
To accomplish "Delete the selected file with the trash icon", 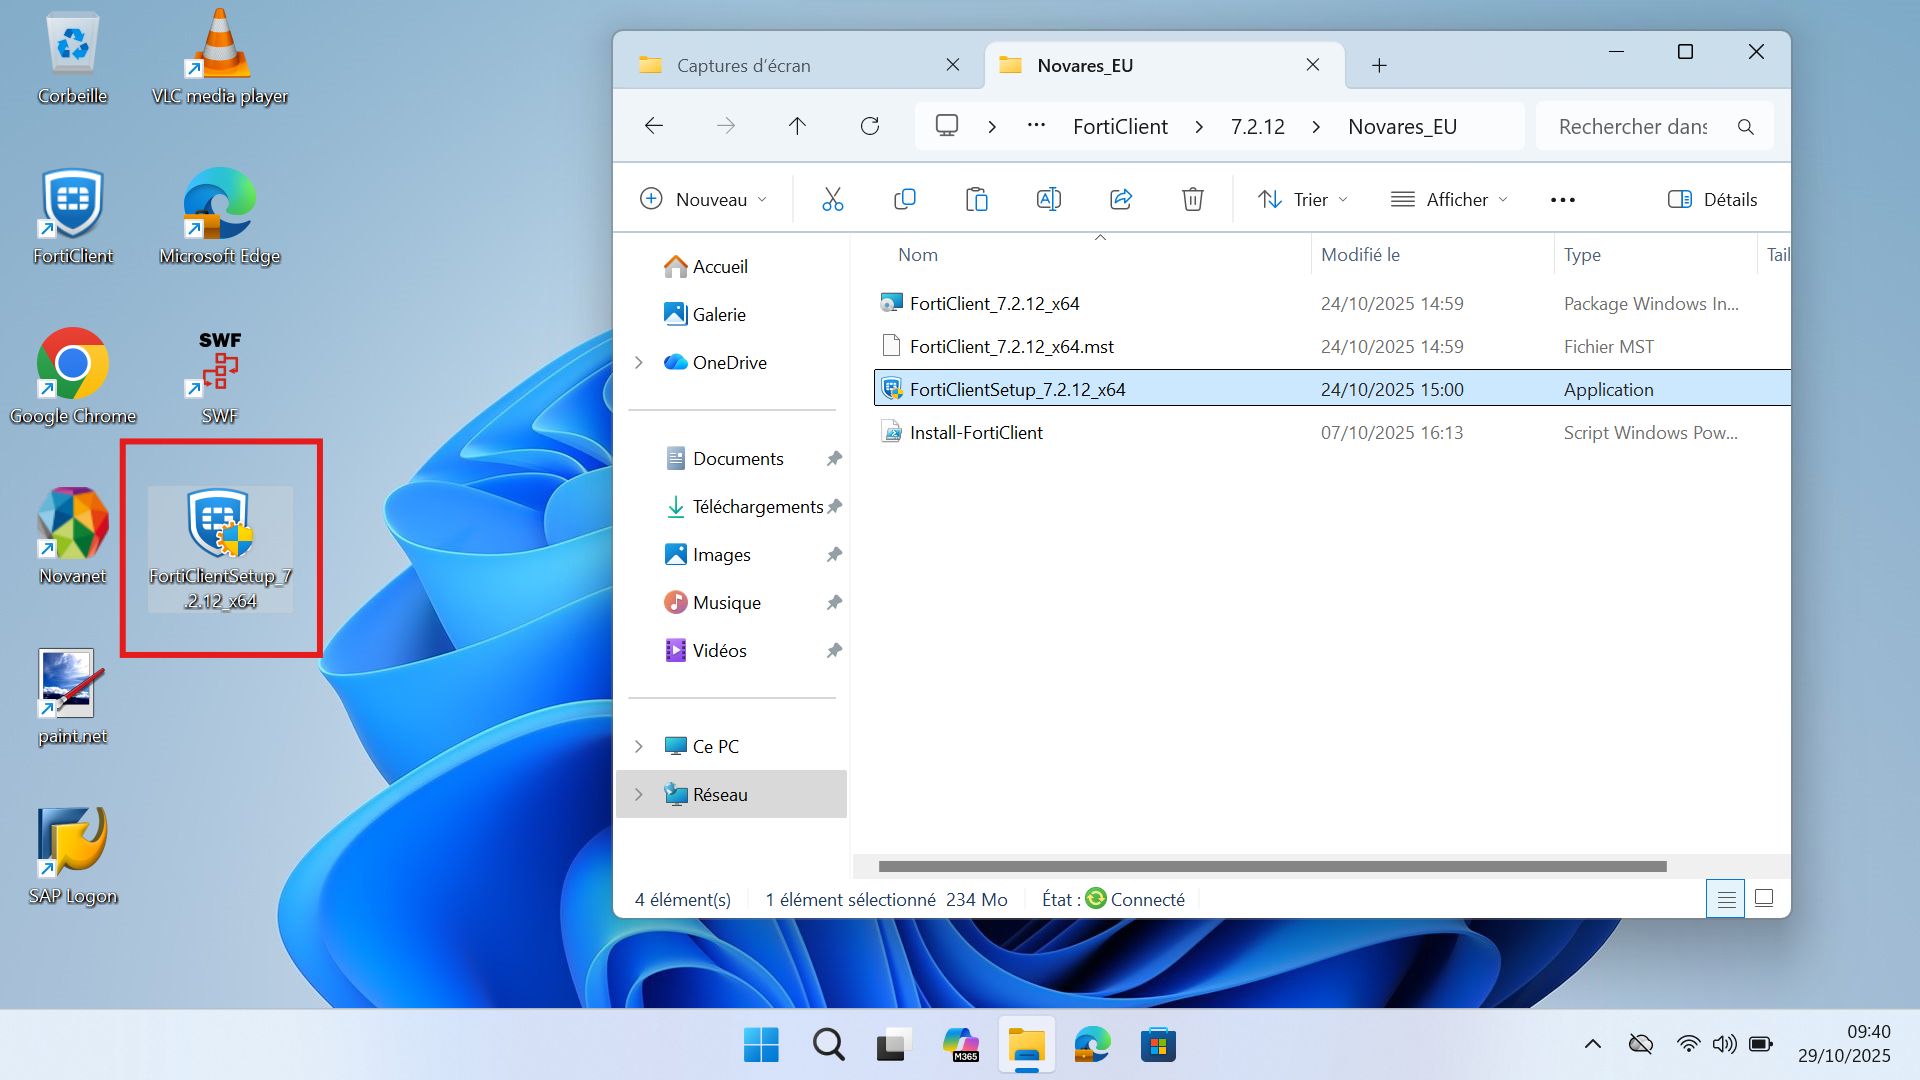I will pos(1192,199).
